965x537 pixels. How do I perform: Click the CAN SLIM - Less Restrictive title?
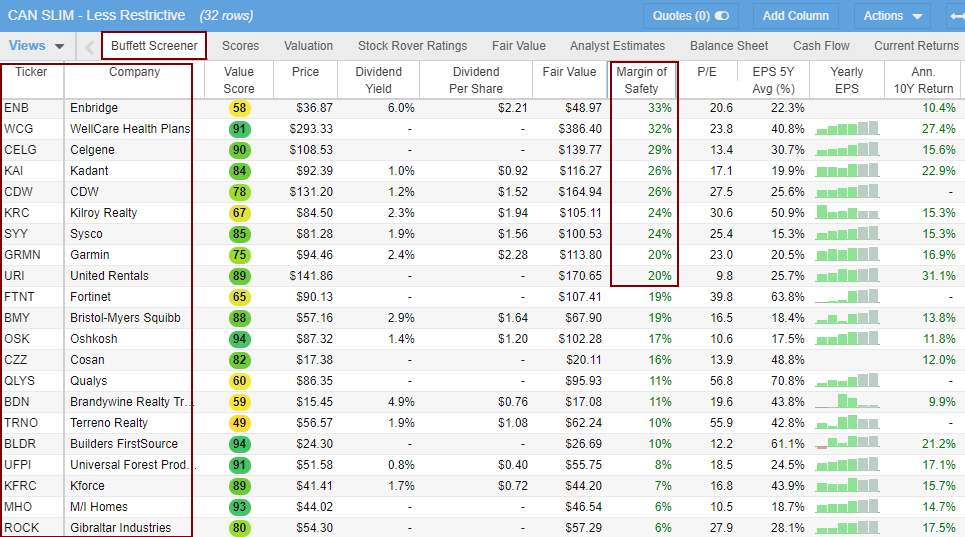(x=96, y=15)
